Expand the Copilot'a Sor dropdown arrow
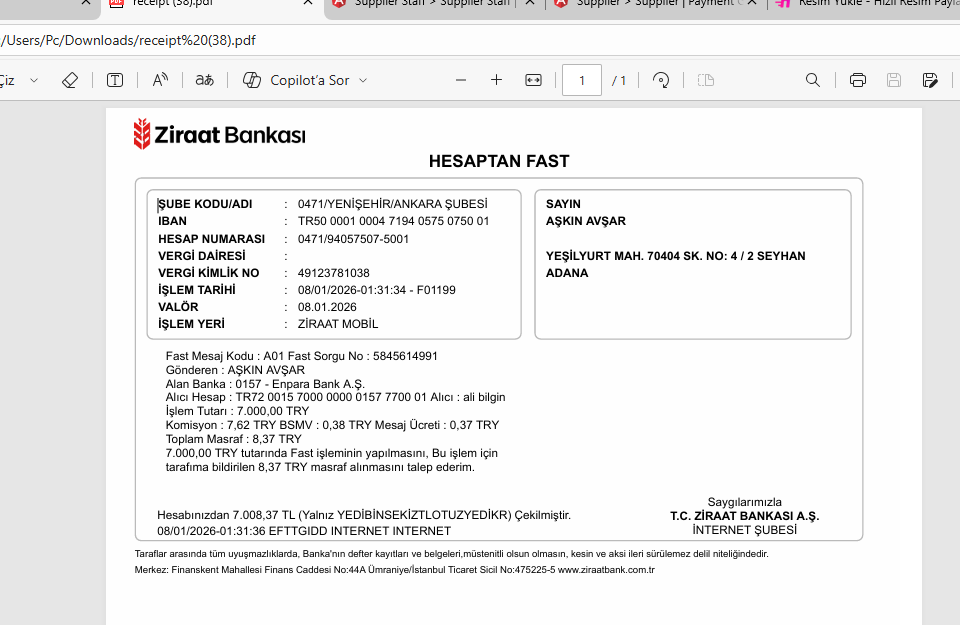960x625 pixels. coord(363,80)
